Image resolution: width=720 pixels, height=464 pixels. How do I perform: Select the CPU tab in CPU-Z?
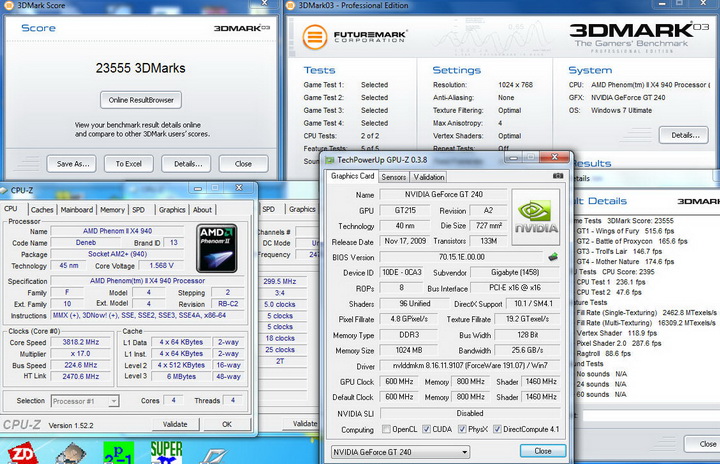click(x=11, y=209)
